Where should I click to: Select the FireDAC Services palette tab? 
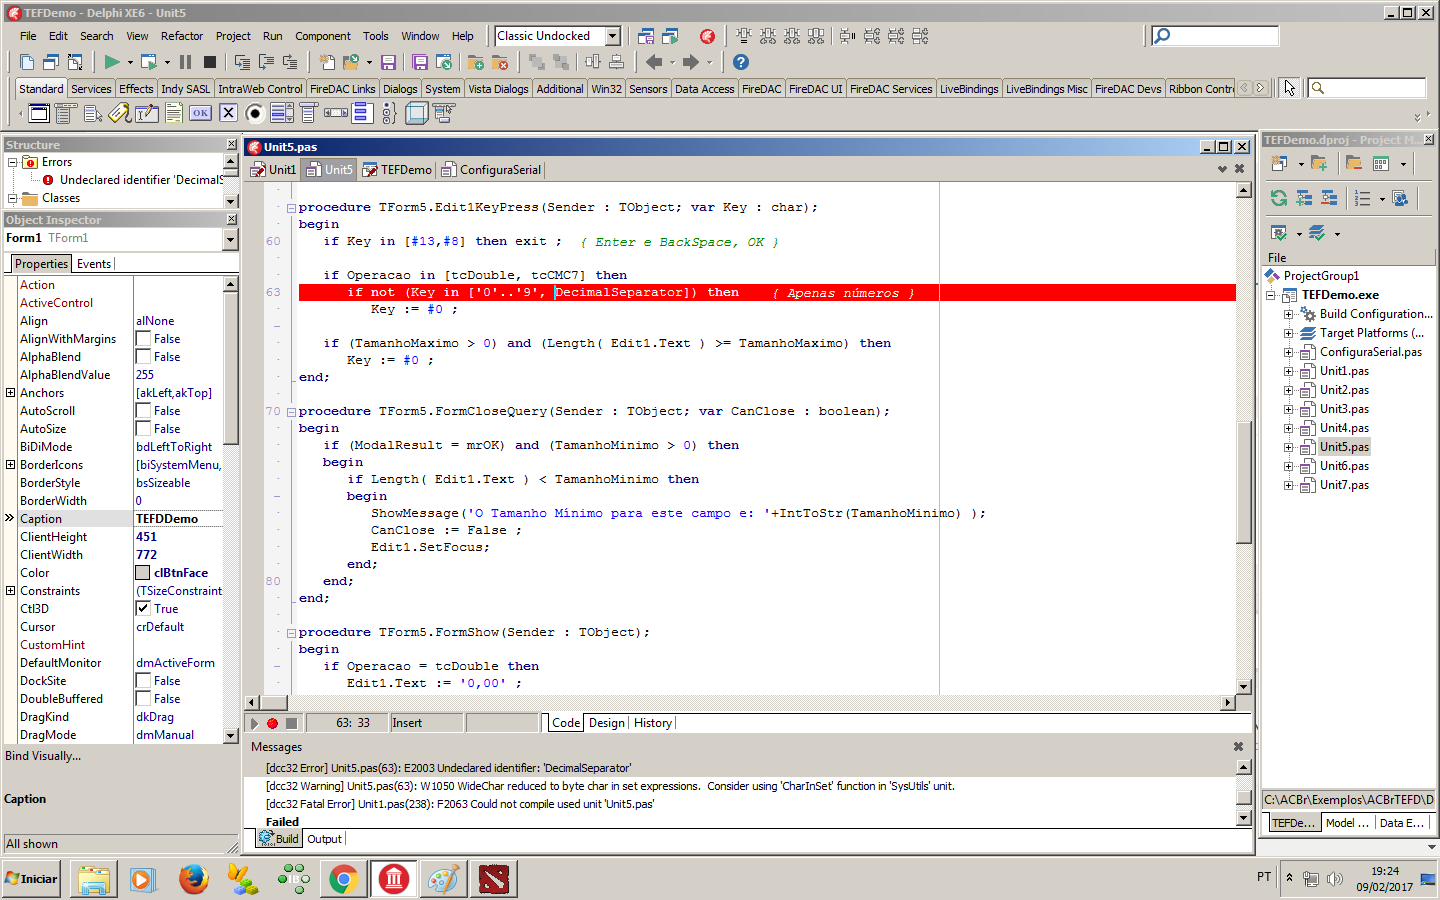(891, 89)
